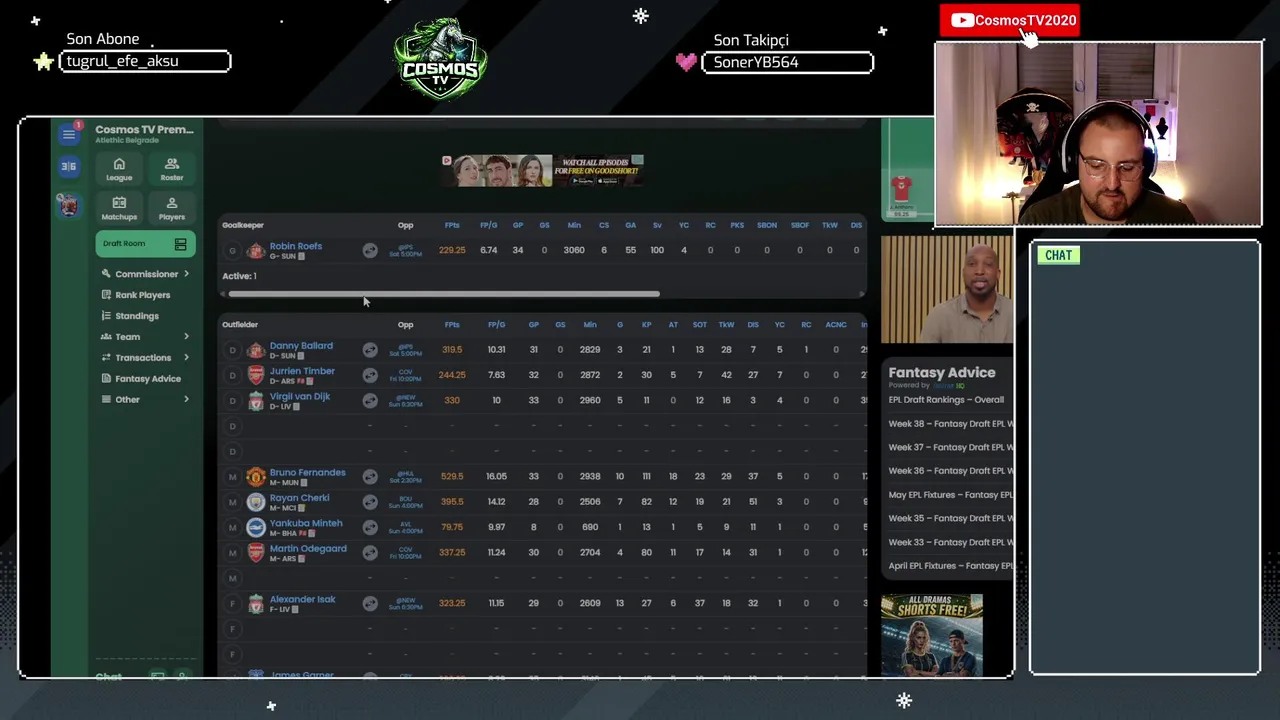Expand the Team submenu
The image size is (1280, 720).
146,337
